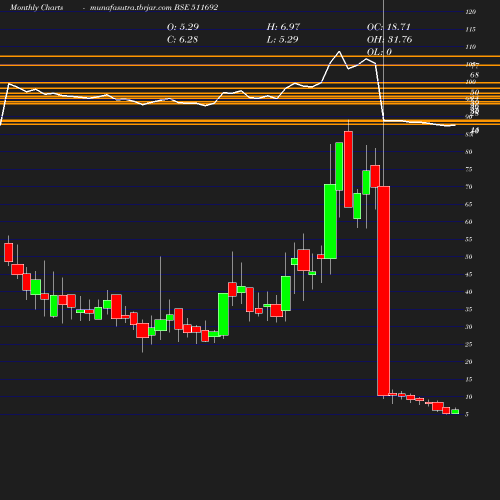Click the tallest green candlestick near 50-70
500x500 pixels.
pos(330,221)
